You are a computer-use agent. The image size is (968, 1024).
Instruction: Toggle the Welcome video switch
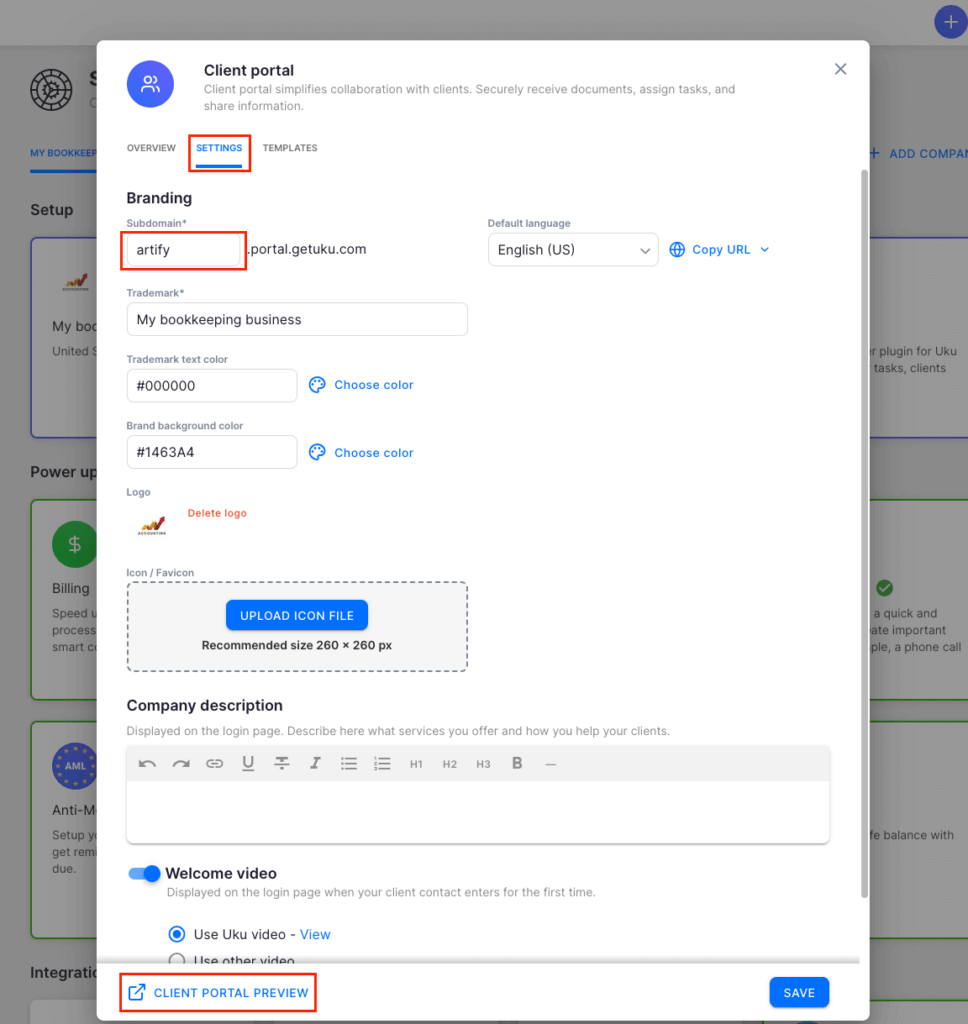tap(144, 874)
